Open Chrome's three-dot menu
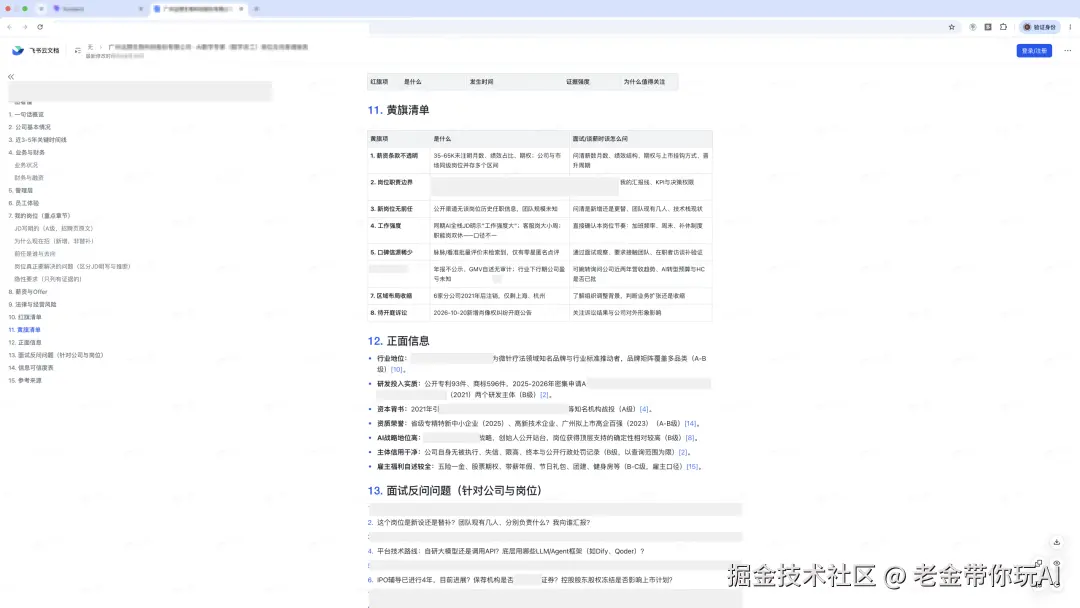Image resolution: width=1080 pixels, height=608 pixels. [x=1070, y=27]
